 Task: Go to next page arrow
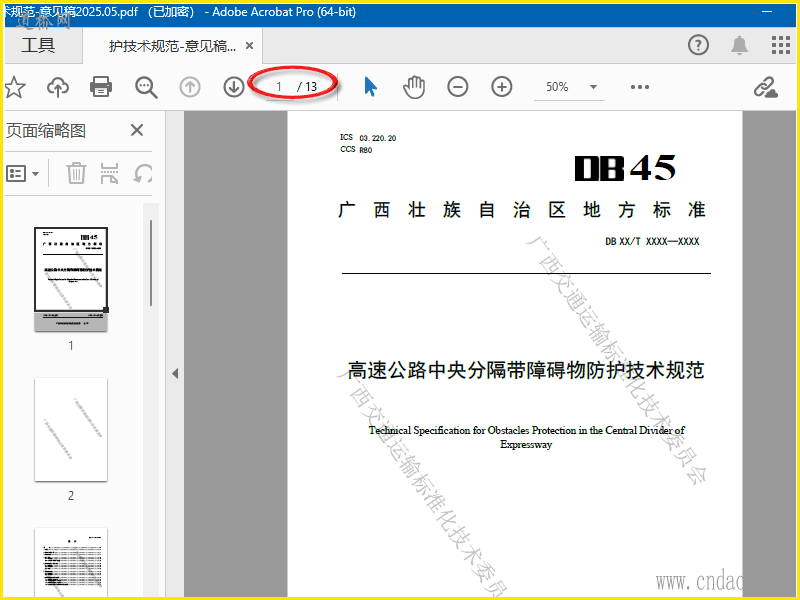point(234,87)
